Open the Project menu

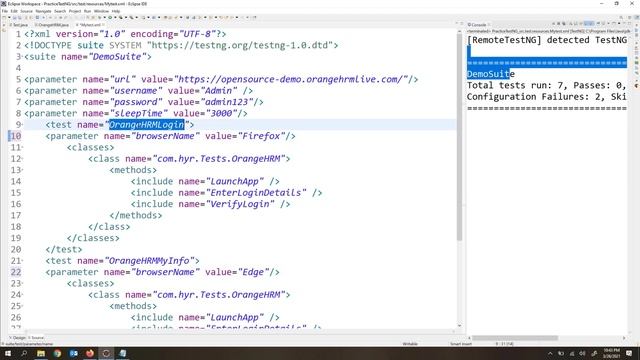coord(75,11)
